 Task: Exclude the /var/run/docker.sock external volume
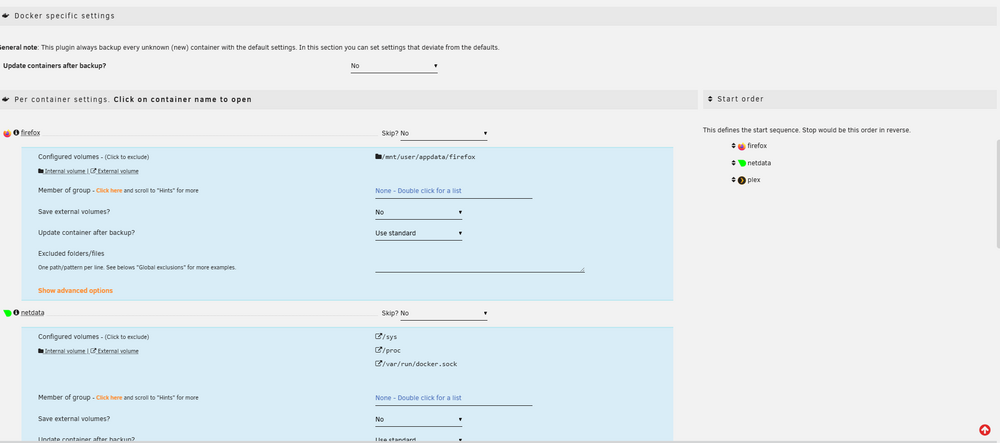point(416,364)
